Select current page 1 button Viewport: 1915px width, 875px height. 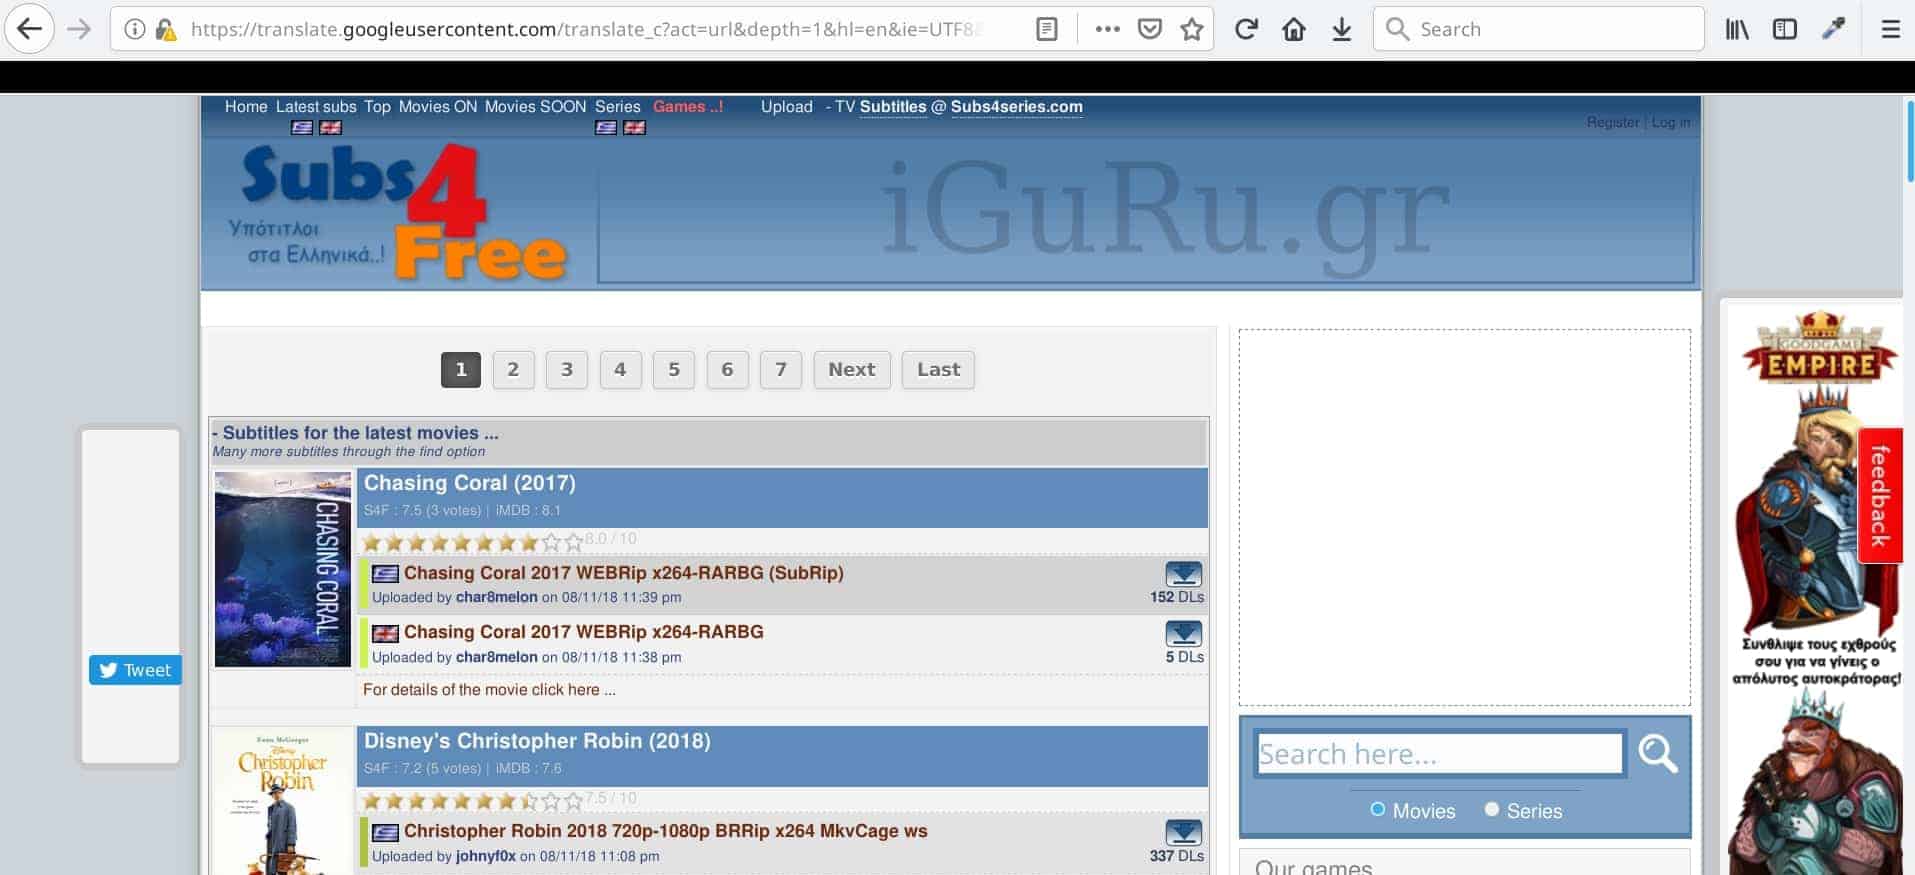[x=461, y=370]
